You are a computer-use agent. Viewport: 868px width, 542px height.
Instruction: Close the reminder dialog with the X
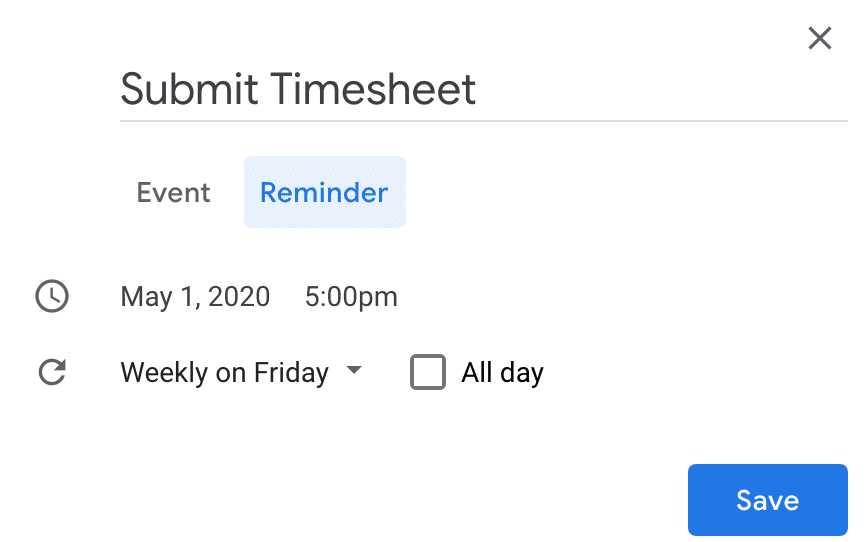819,39
